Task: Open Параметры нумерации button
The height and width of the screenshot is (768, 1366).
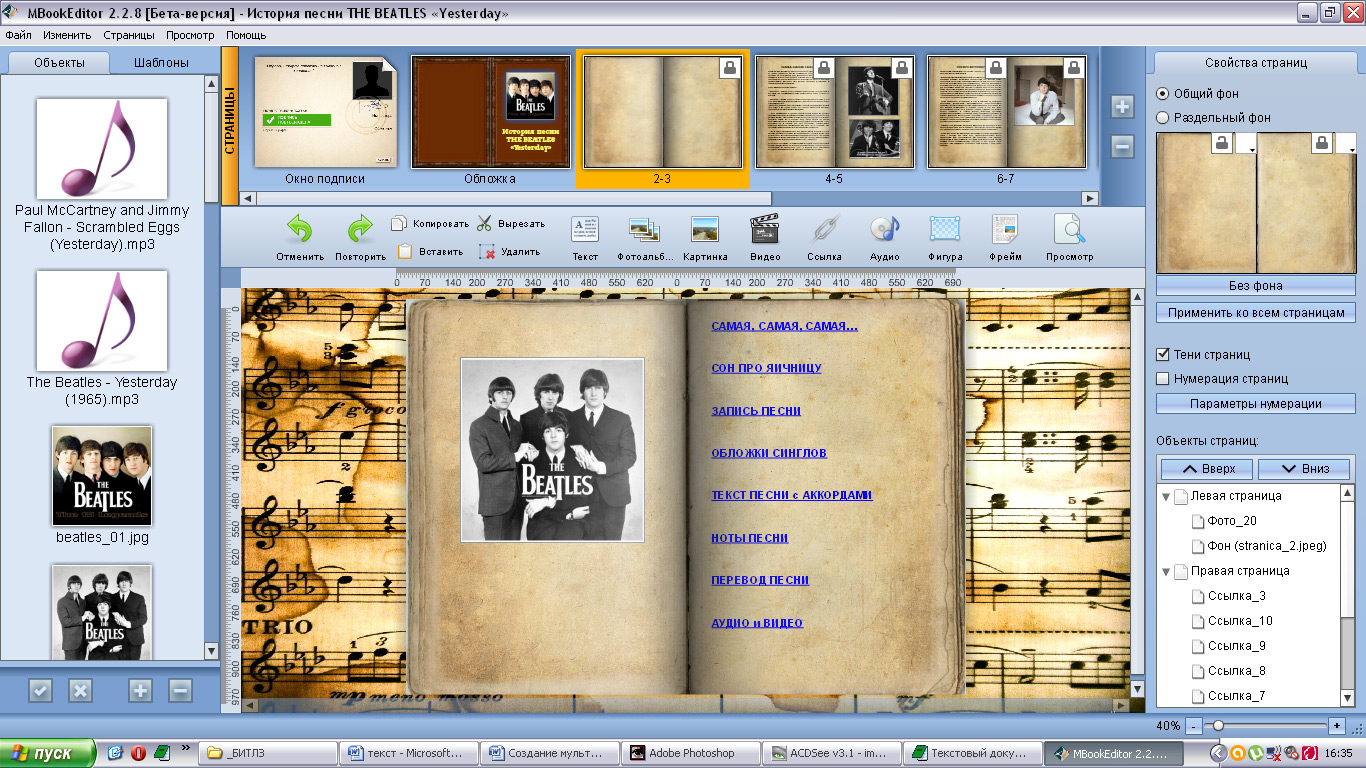Action: [x=1256, y=404]
